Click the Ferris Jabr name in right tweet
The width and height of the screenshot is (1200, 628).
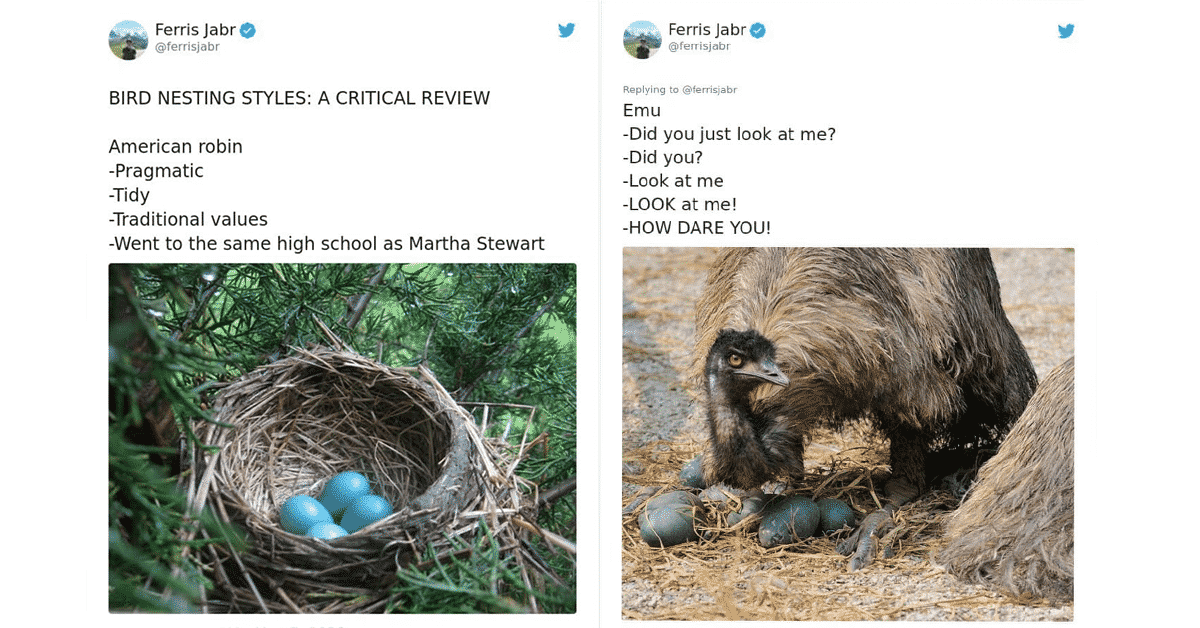(x=707, y=30)
